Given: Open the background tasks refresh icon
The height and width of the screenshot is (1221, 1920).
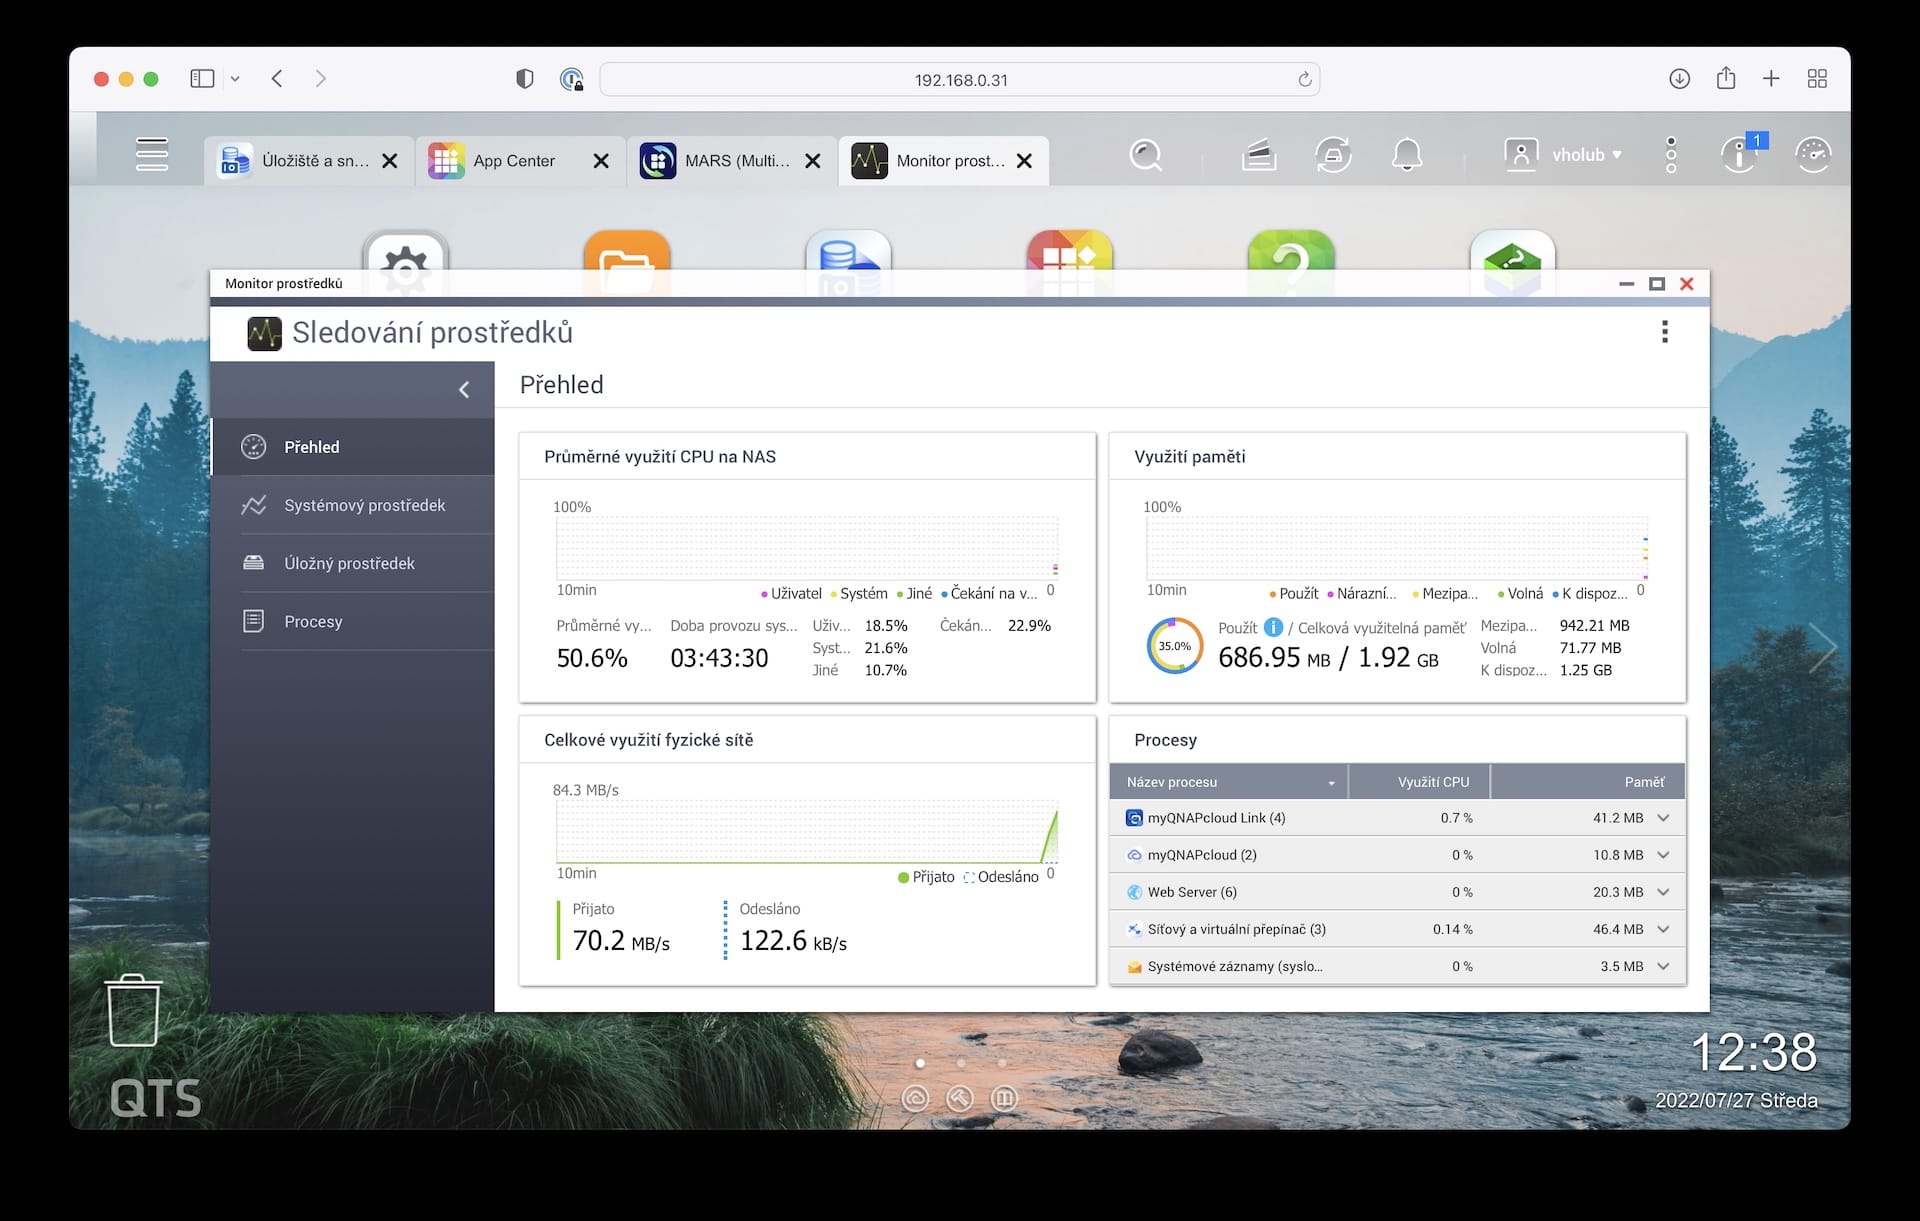Looking at the screenshot, I should (x=1333, y=155).
